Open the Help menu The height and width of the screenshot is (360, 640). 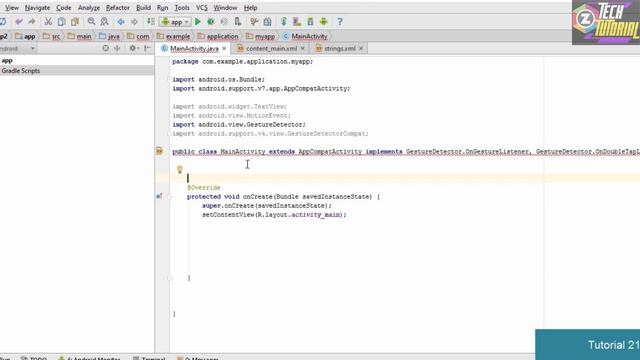point(250,8)
